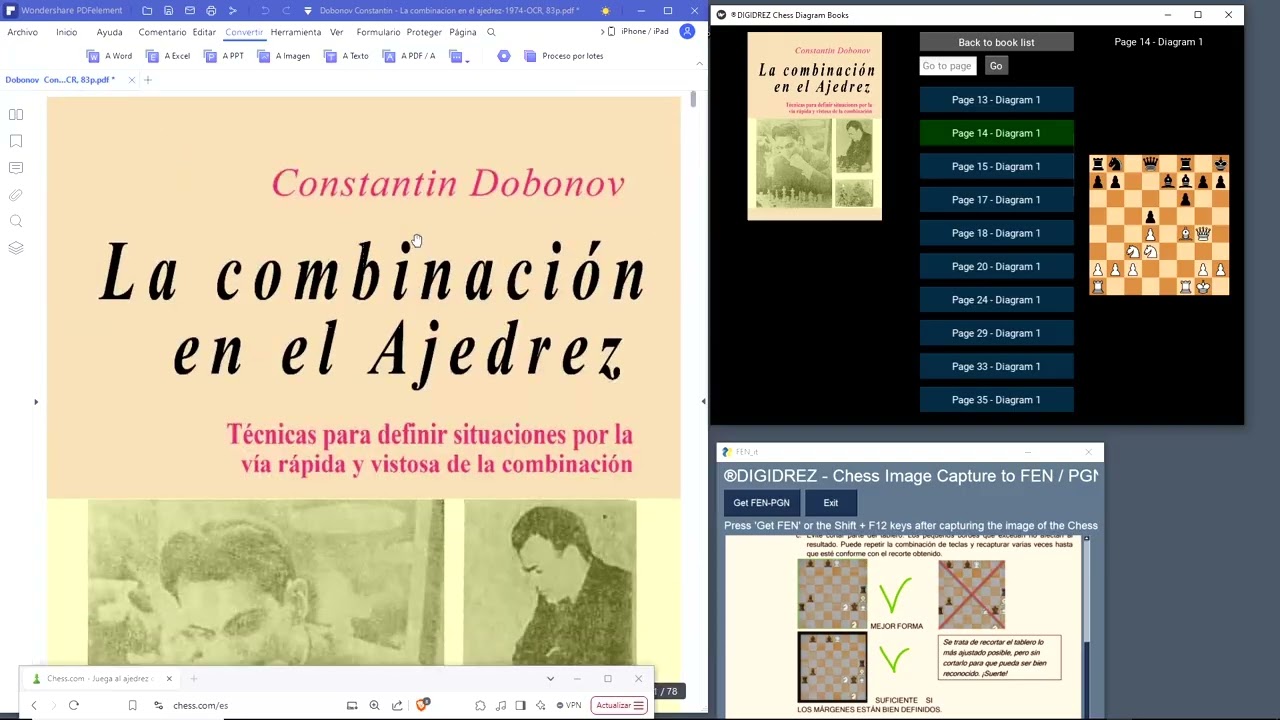Start Proceso por lotes batch process

[x=564, y=56]
